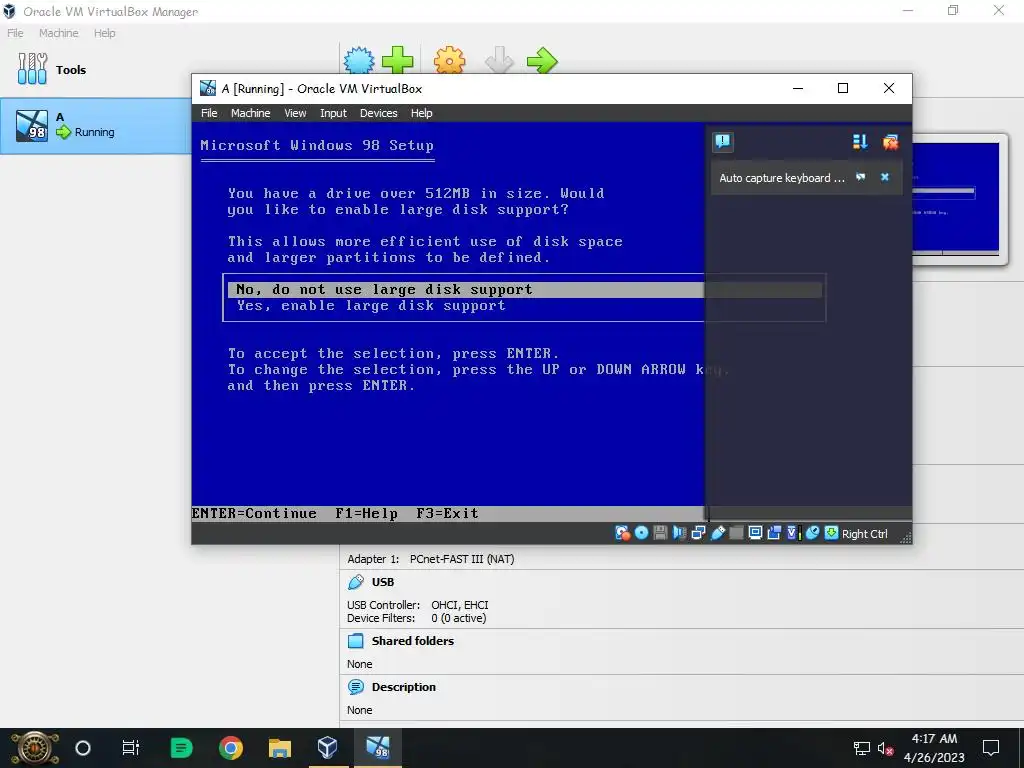Click the Shared folders section header
Image resolution: width=1024 pixels, height=768 pixels.
[413, 641]
